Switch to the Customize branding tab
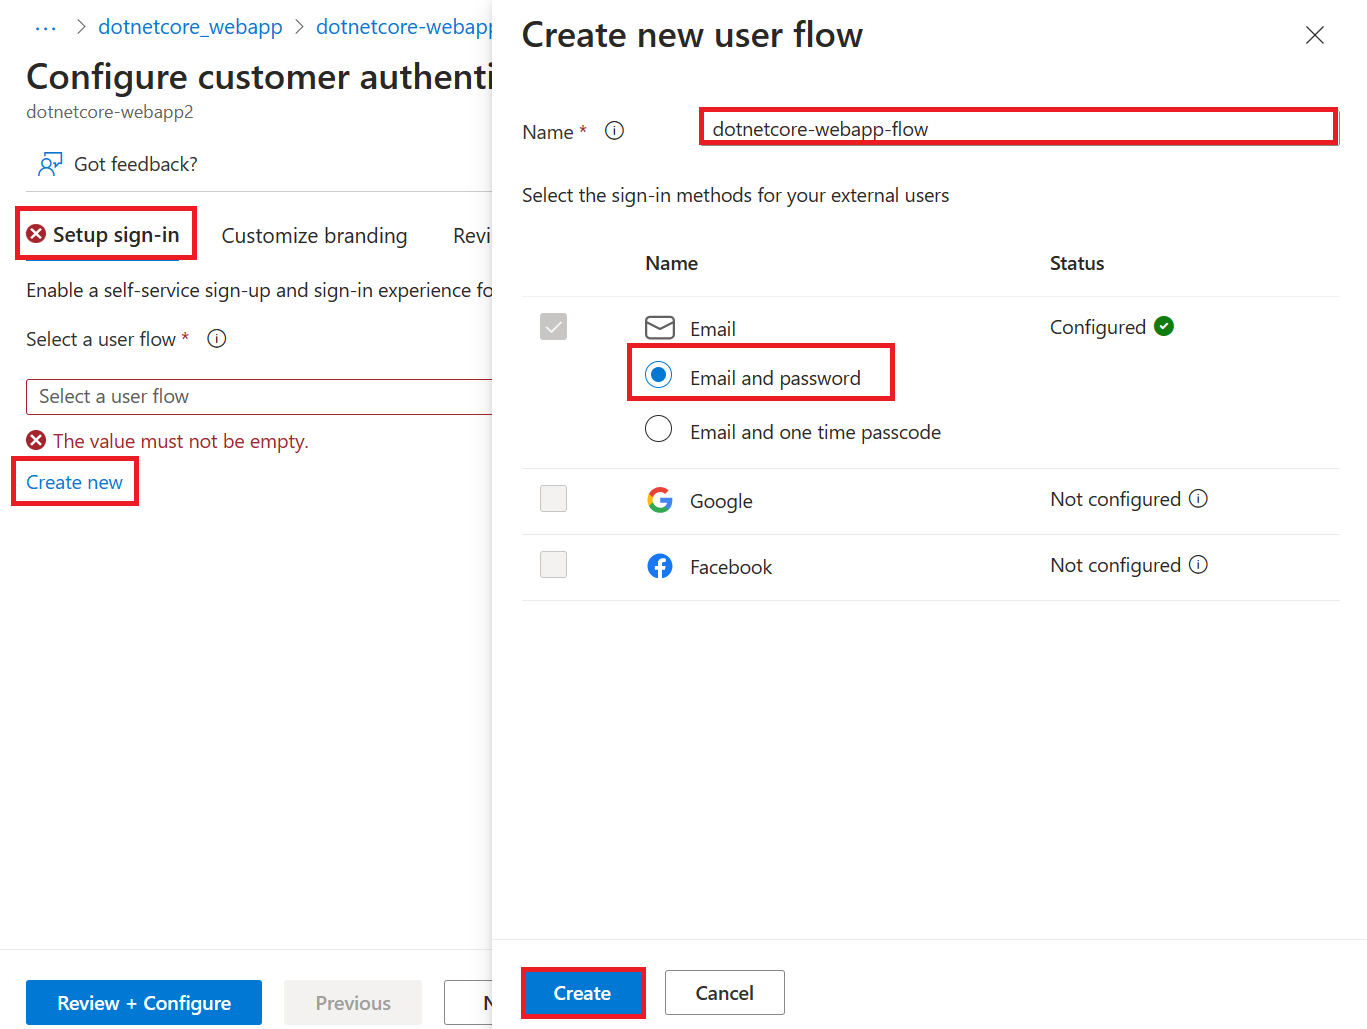This screenshot has height=1029, width=1367. pos(314,235)
